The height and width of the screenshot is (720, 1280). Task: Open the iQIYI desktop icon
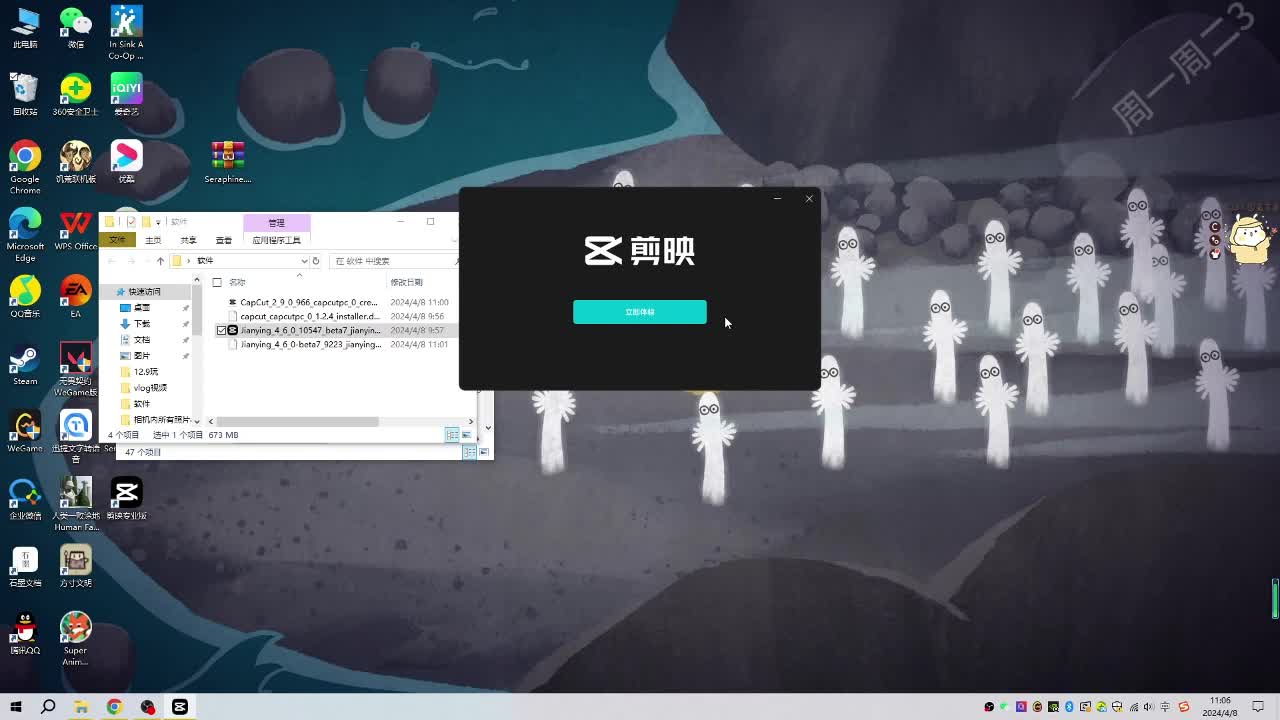coord(126,95)
